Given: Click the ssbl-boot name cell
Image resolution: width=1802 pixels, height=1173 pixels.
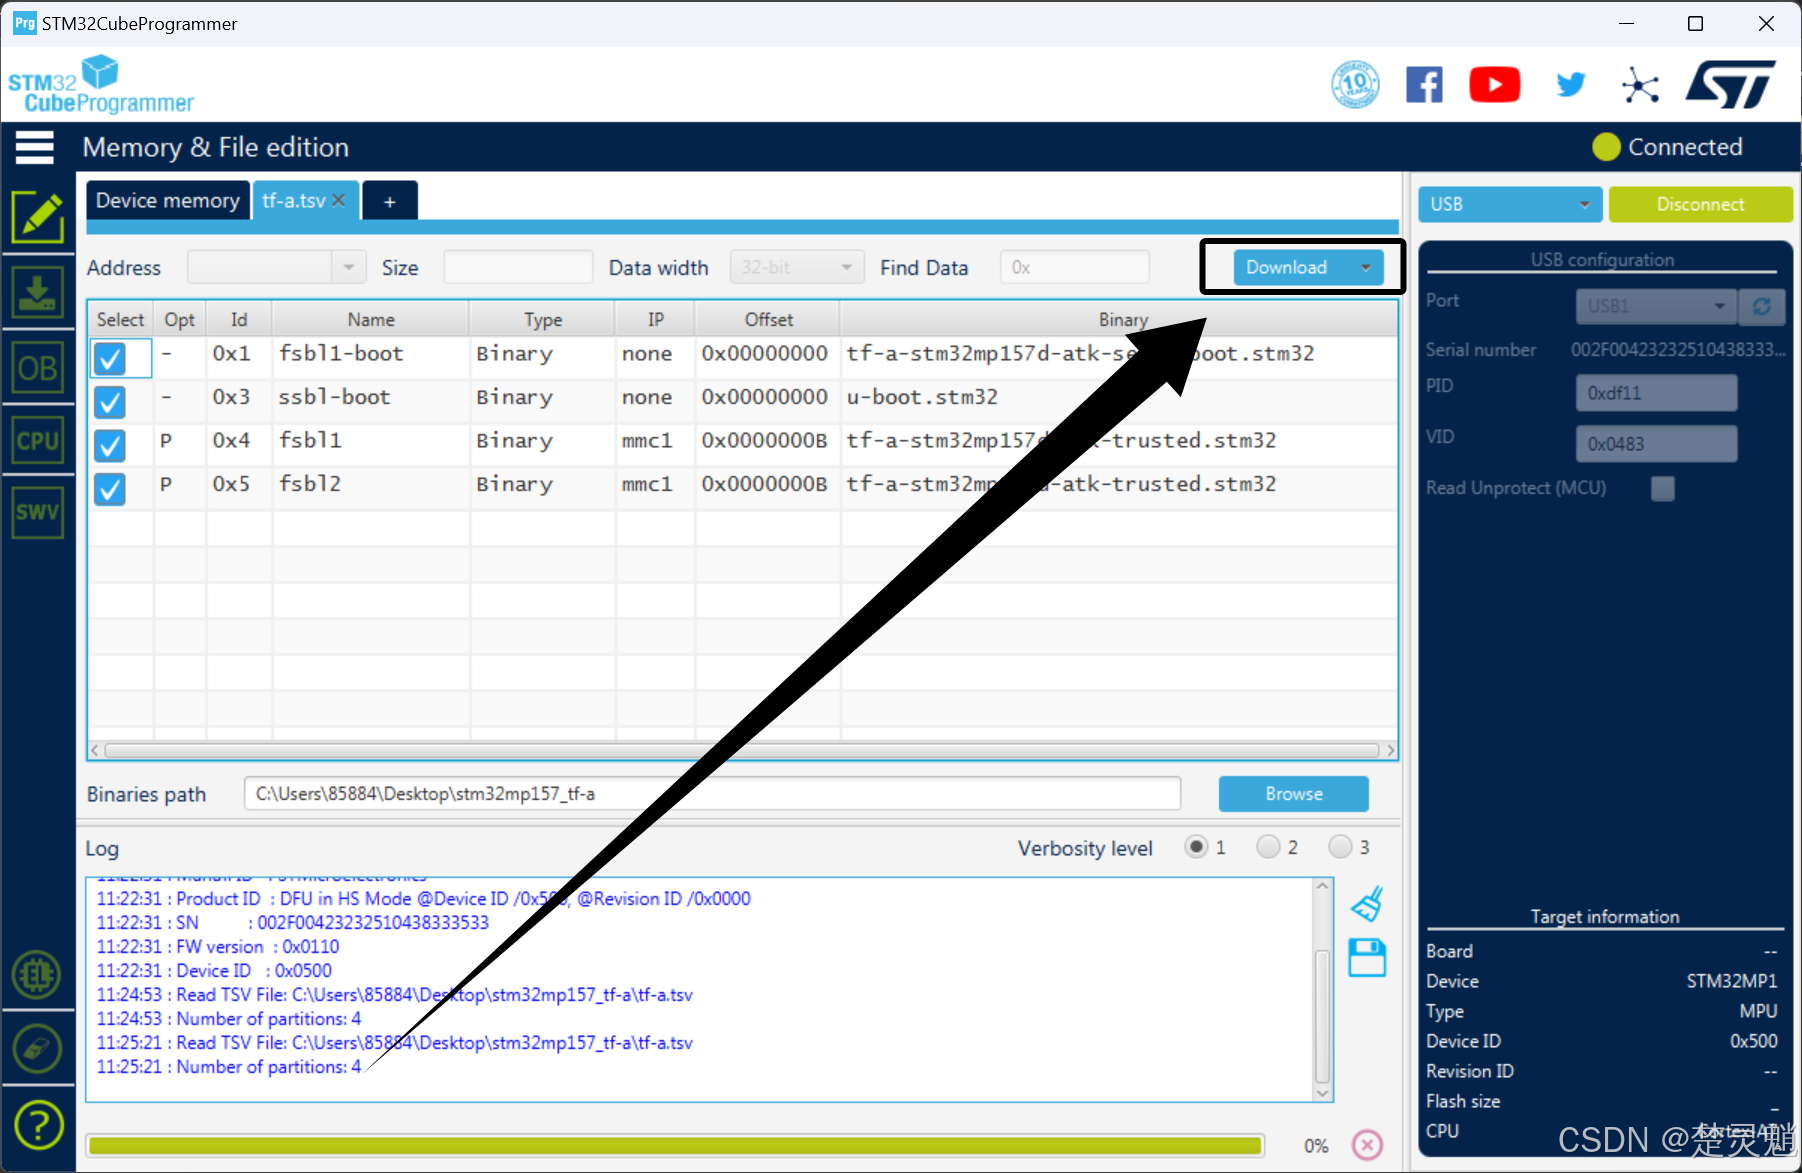Looking at the screenshot, I should [x=371, y=397].
